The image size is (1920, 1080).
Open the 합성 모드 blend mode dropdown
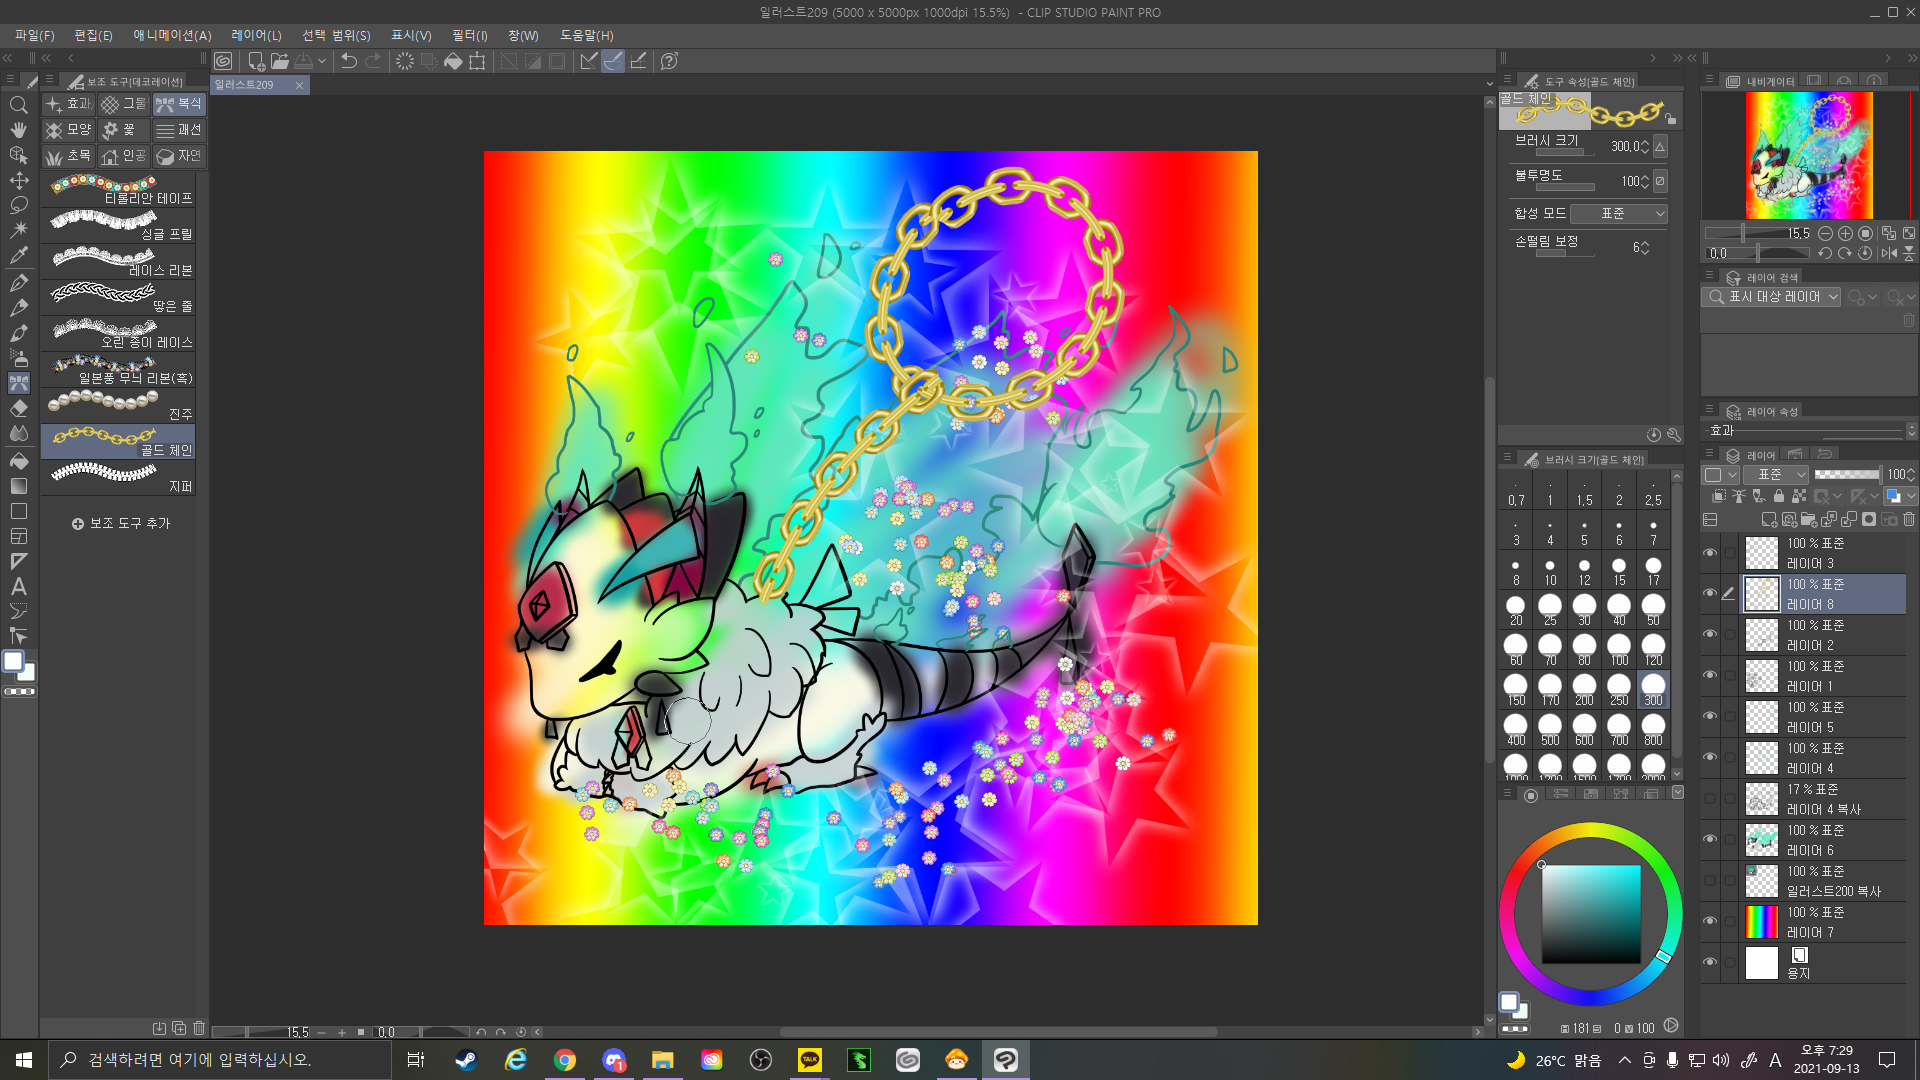[x=1618, y=214]
